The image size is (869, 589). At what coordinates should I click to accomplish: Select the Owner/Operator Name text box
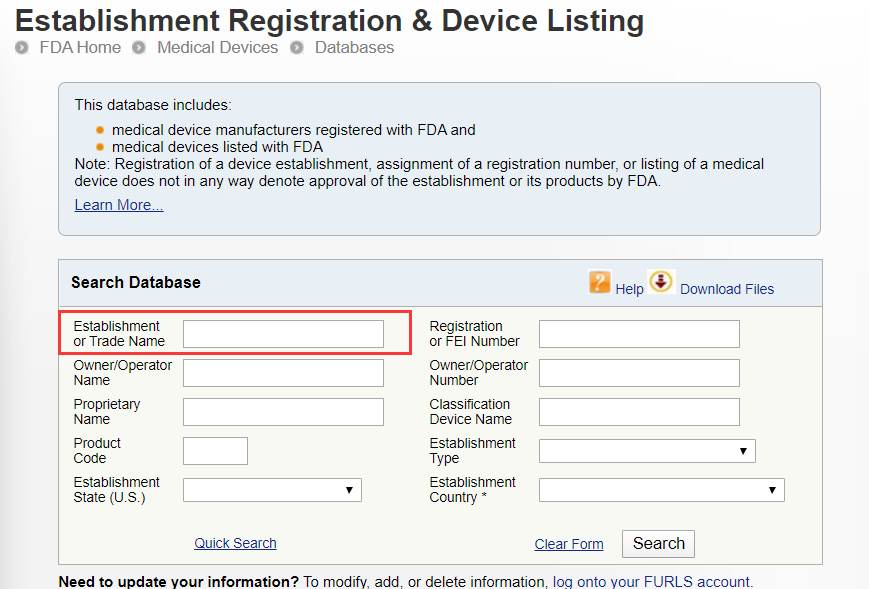pyautogui.click(x=283, y=373)
